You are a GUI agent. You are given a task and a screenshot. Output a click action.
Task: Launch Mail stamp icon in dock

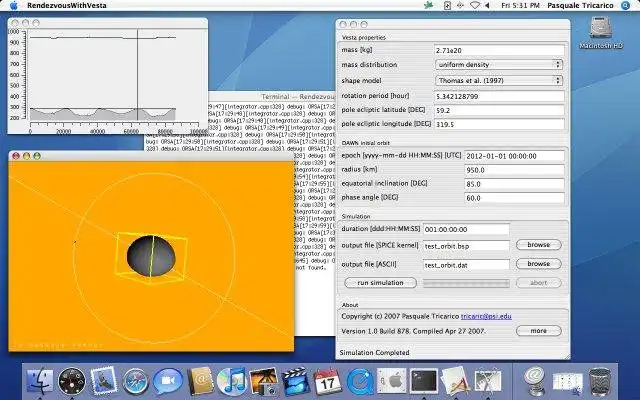(104, 381)
